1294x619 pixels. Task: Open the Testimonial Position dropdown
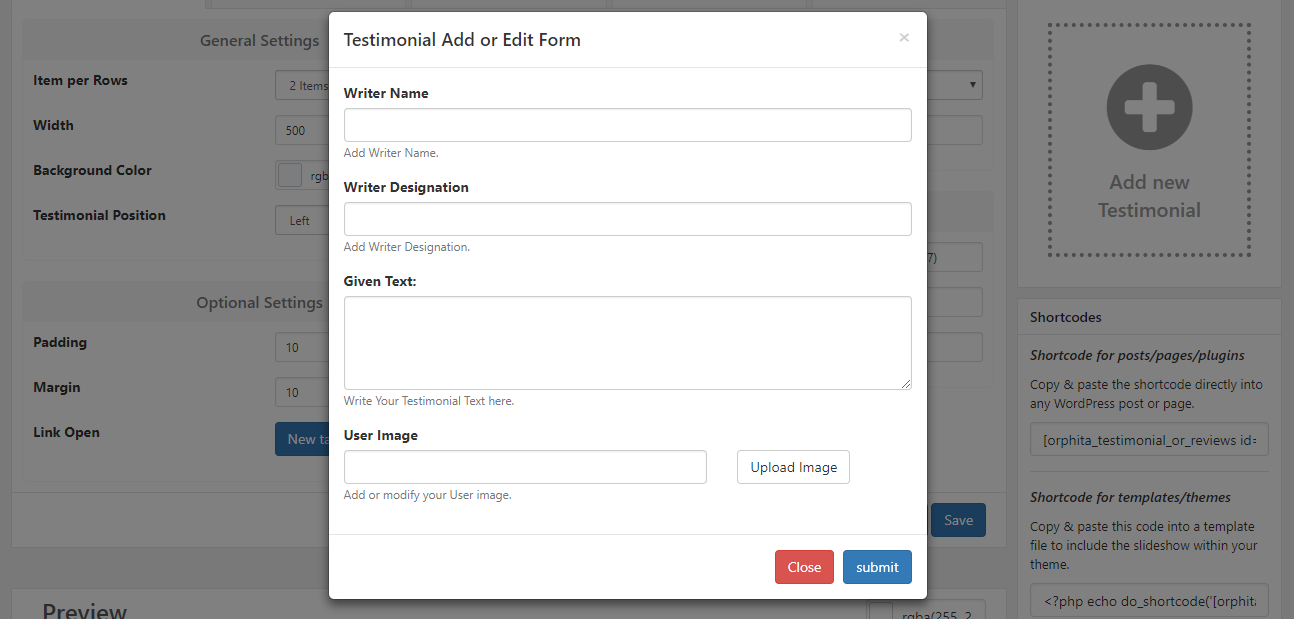303,220
